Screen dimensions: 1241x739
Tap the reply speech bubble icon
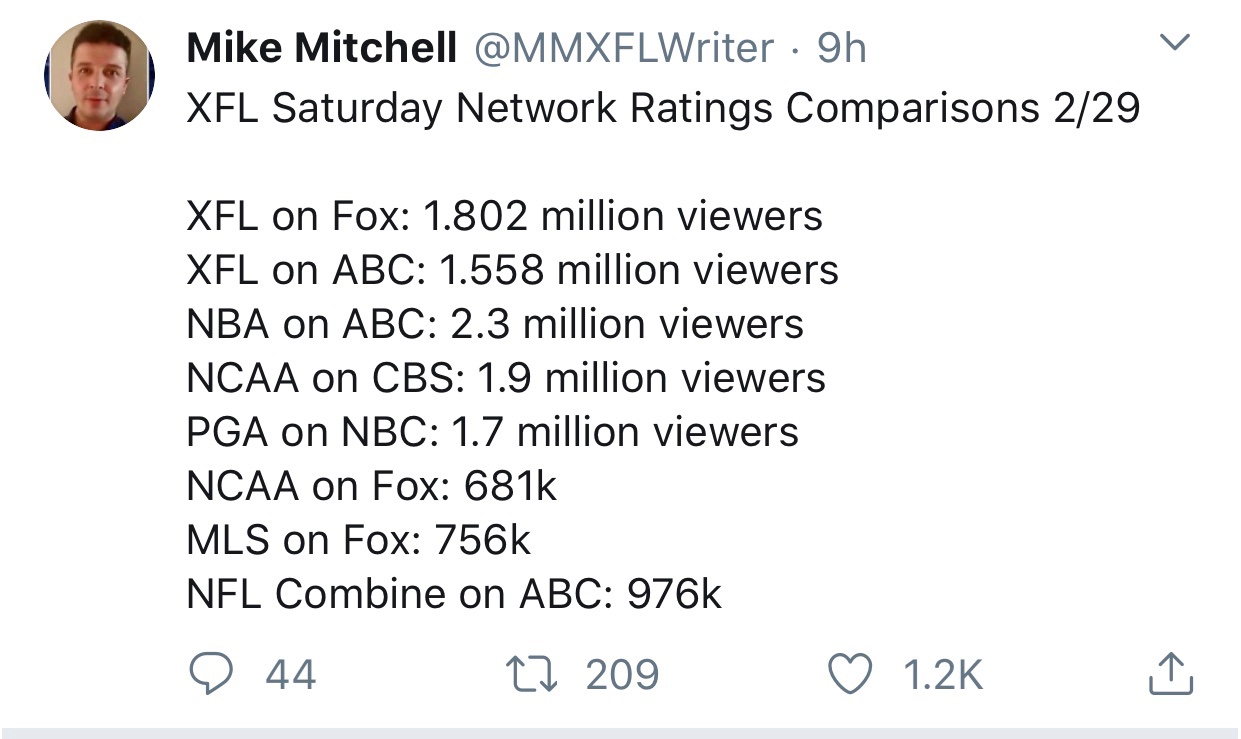pyautogui.click(x=210, y=675)
